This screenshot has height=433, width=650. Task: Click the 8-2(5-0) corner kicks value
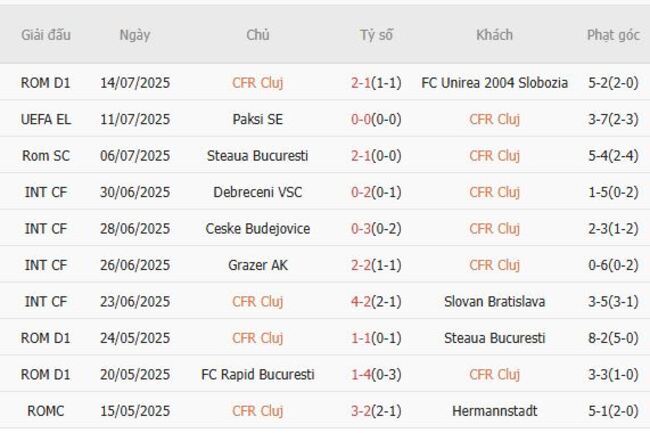point(613,338)
